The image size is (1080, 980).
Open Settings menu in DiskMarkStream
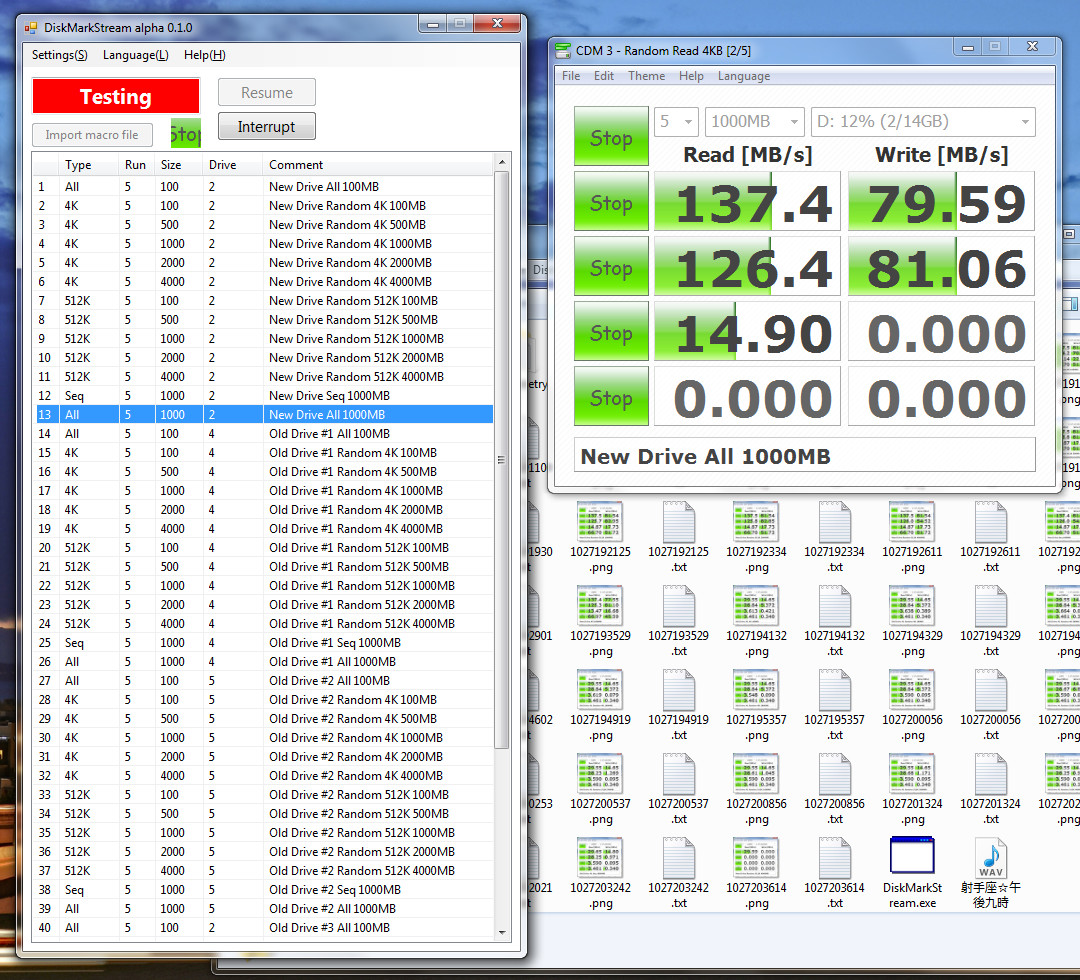pos(59,55)
